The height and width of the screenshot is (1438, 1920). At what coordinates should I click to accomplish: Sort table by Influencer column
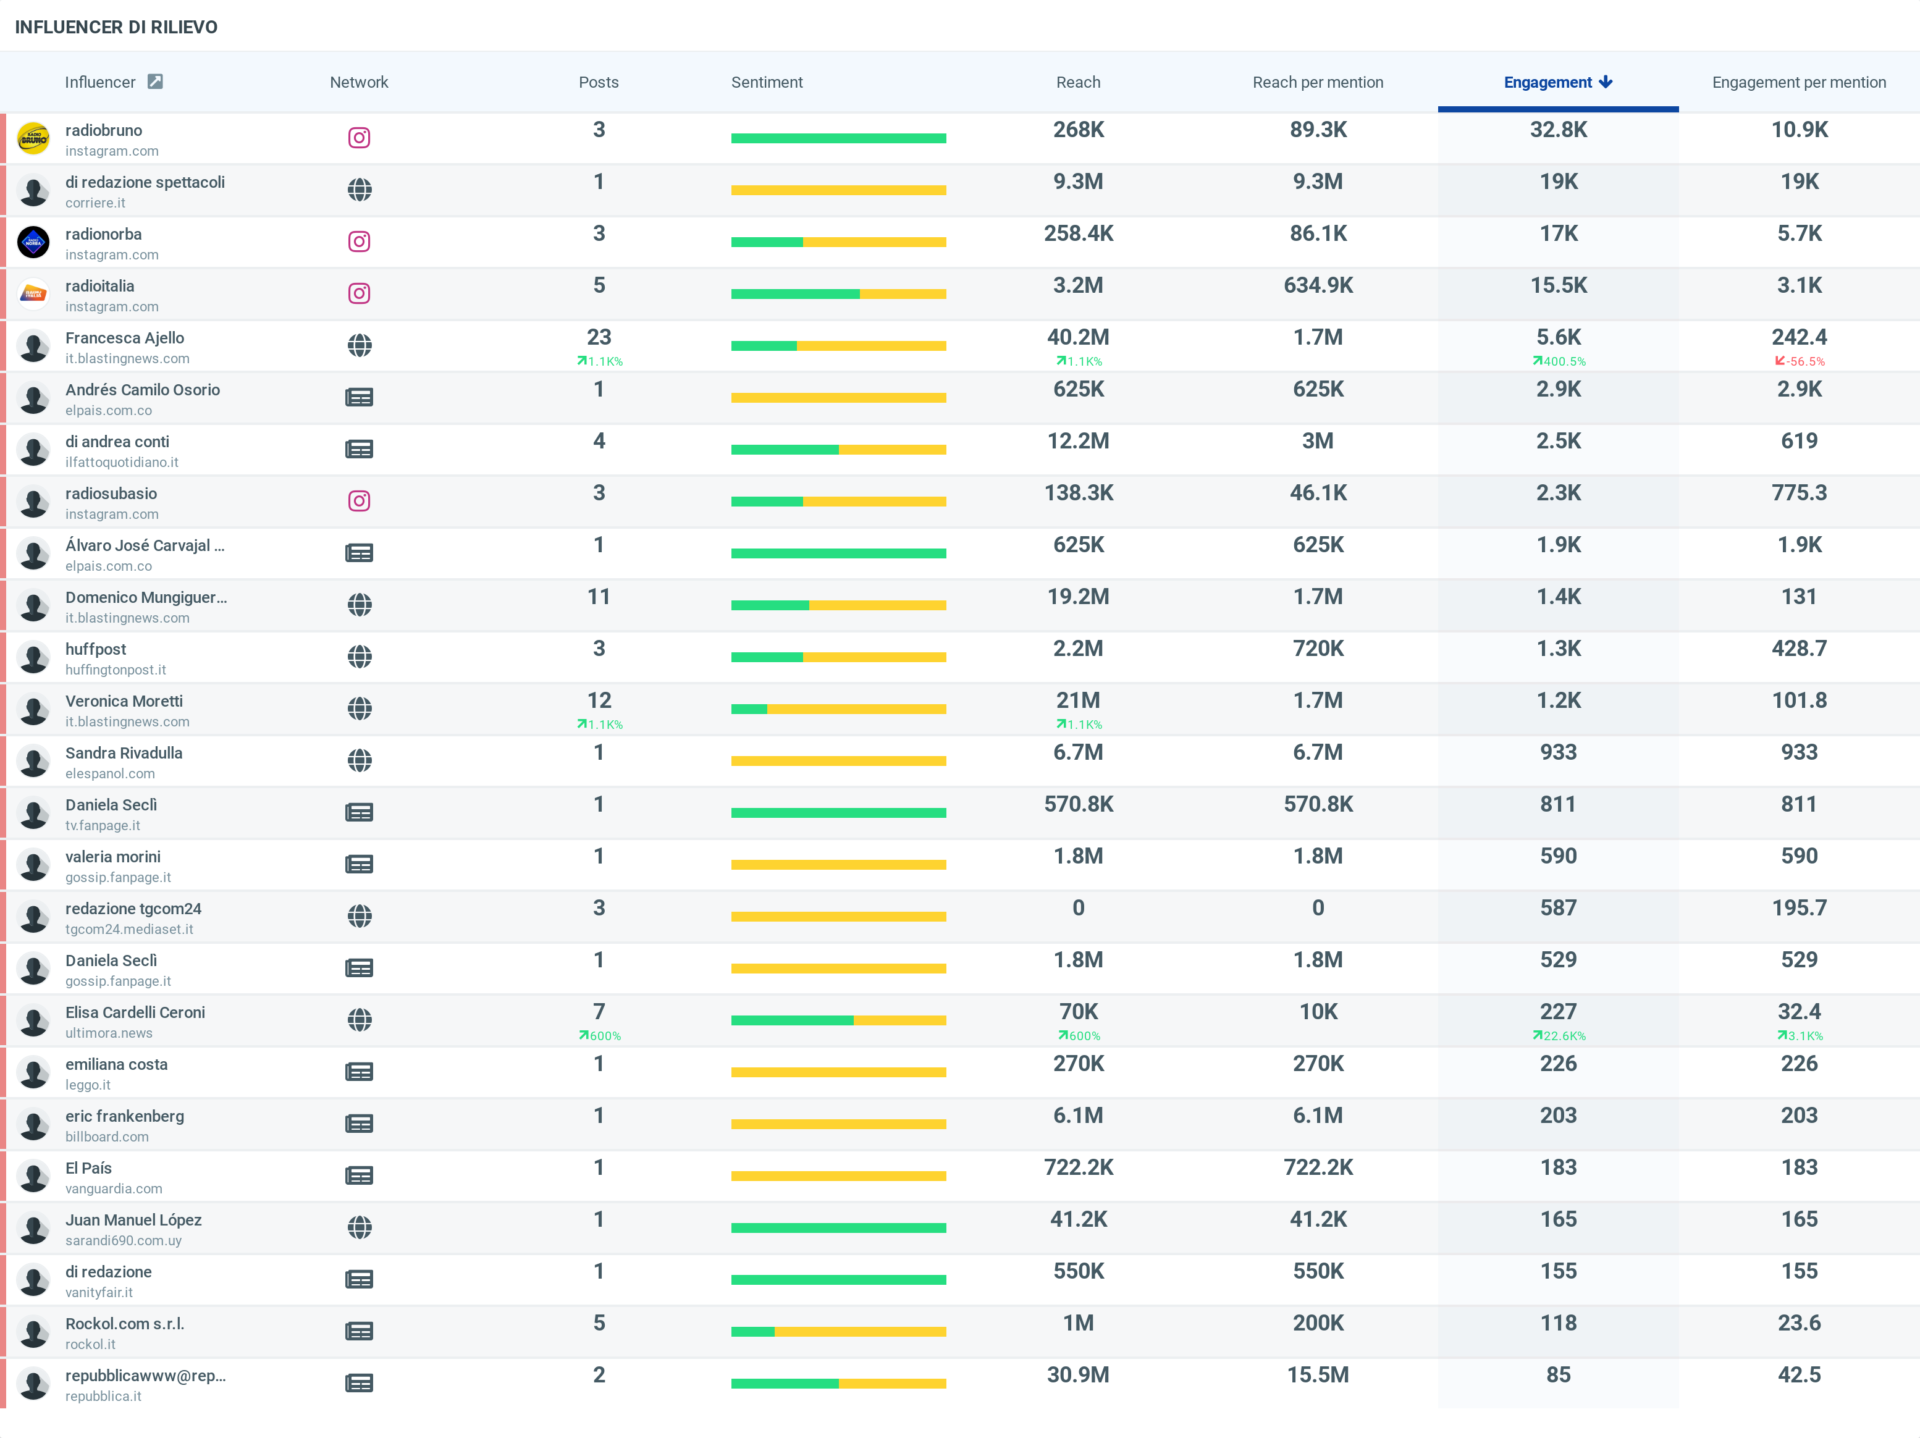[100, 82]
